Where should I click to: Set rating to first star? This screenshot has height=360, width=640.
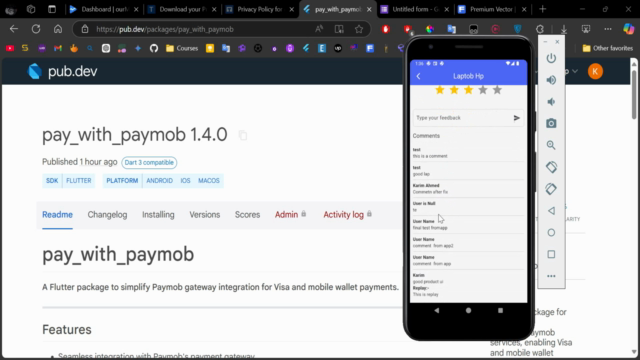(x=440, y=90)
